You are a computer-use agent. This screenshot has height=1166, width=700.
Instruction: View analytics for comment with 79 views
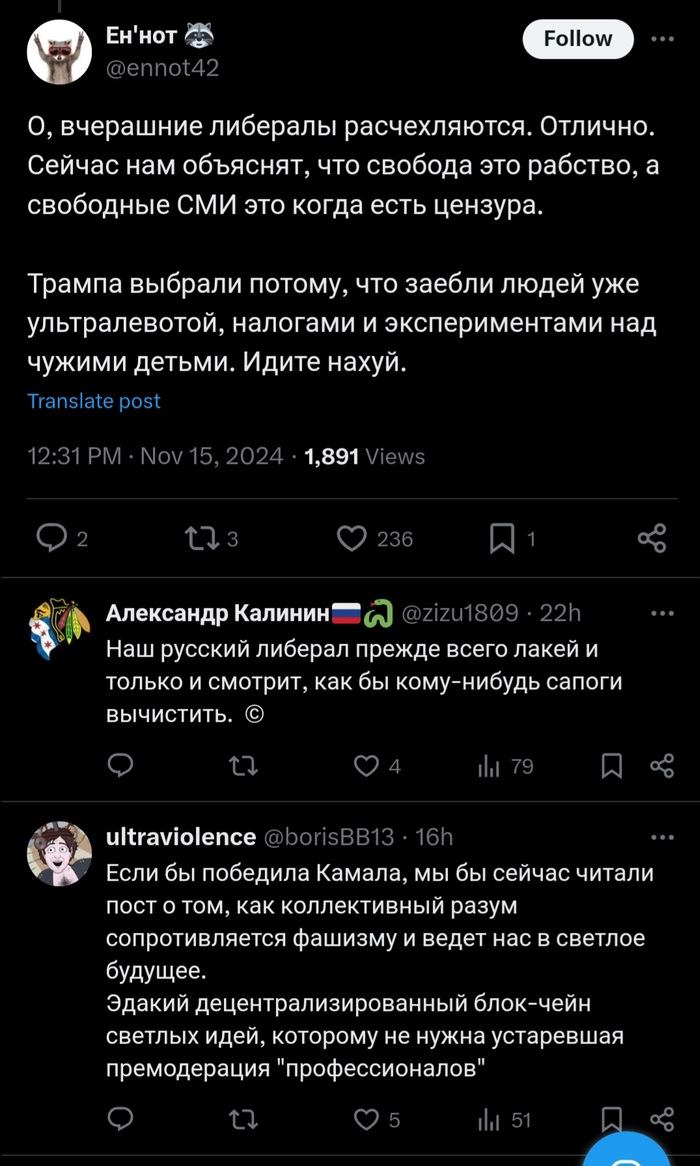coord(489,766)
